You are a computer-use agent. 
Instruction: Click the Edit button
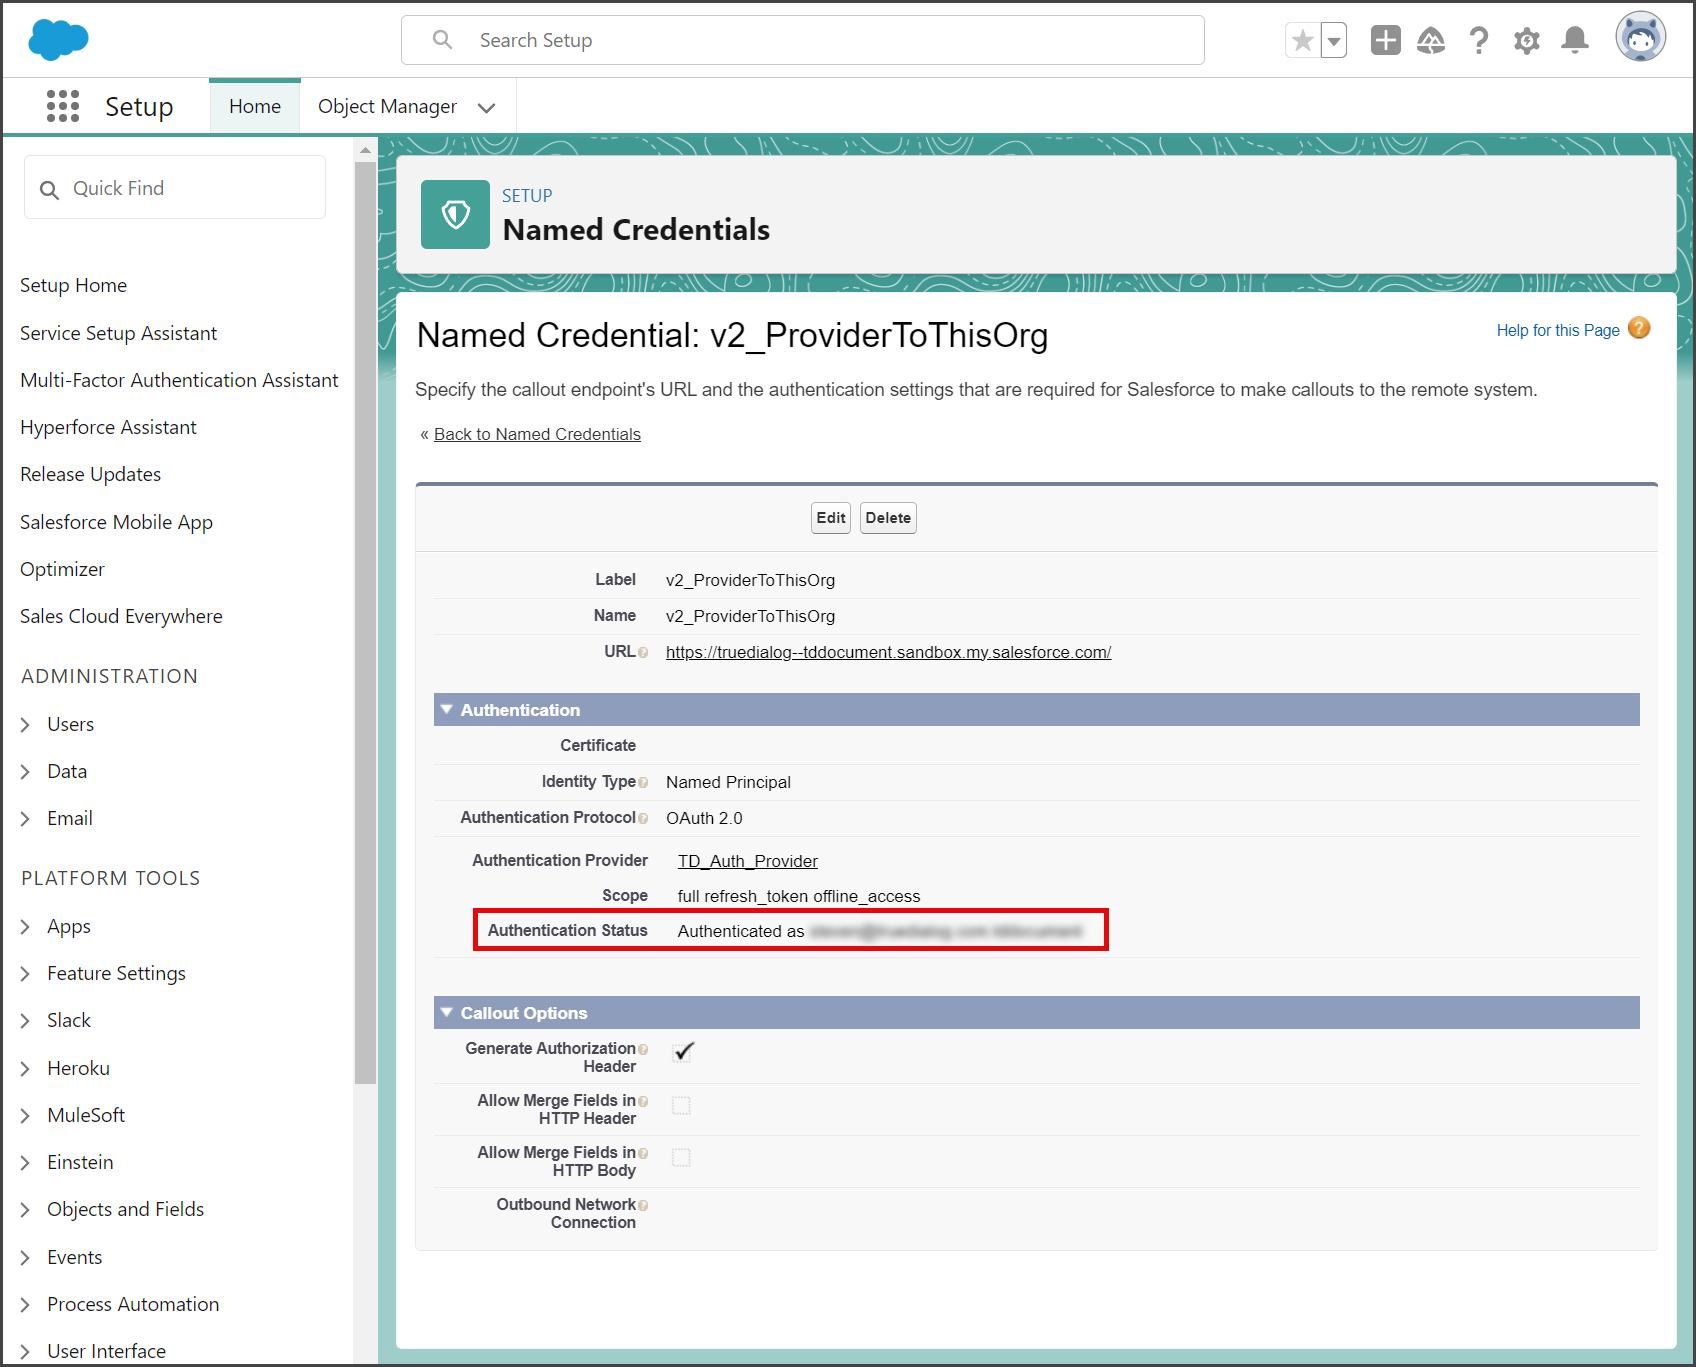(831, 518)
